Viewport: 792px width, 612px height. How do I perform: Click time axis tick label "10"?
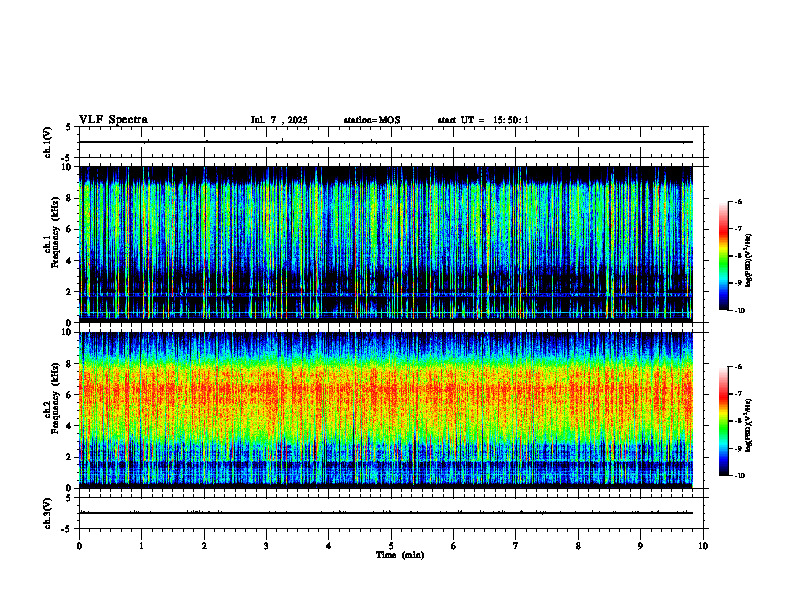[x=703, y=546]
